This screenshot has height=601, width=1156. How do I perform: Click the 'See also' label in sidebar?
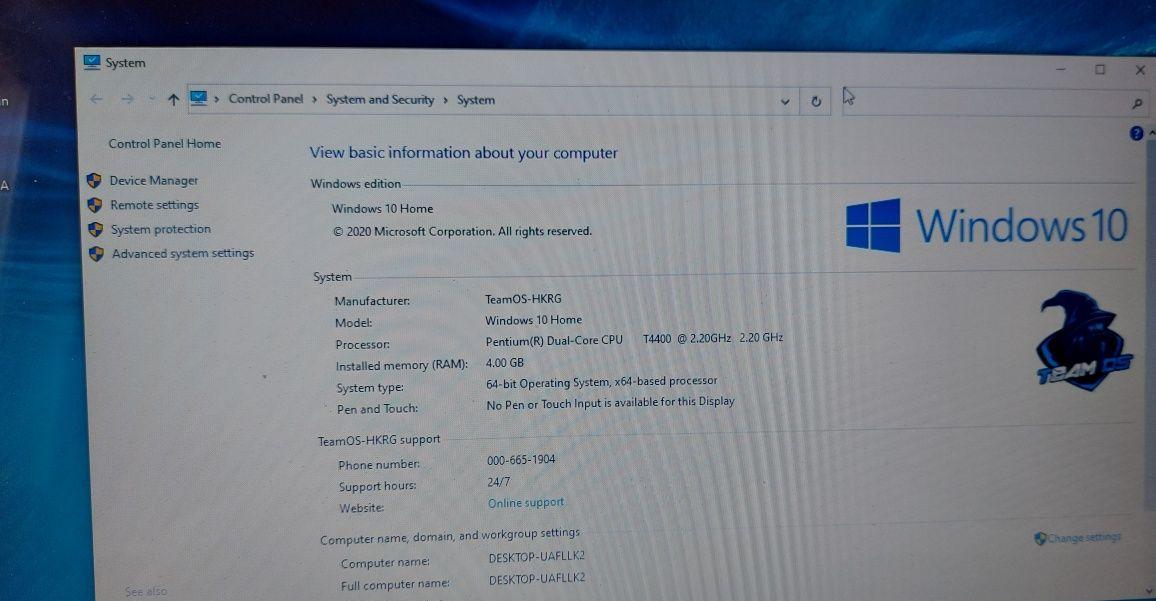[146, 591]
